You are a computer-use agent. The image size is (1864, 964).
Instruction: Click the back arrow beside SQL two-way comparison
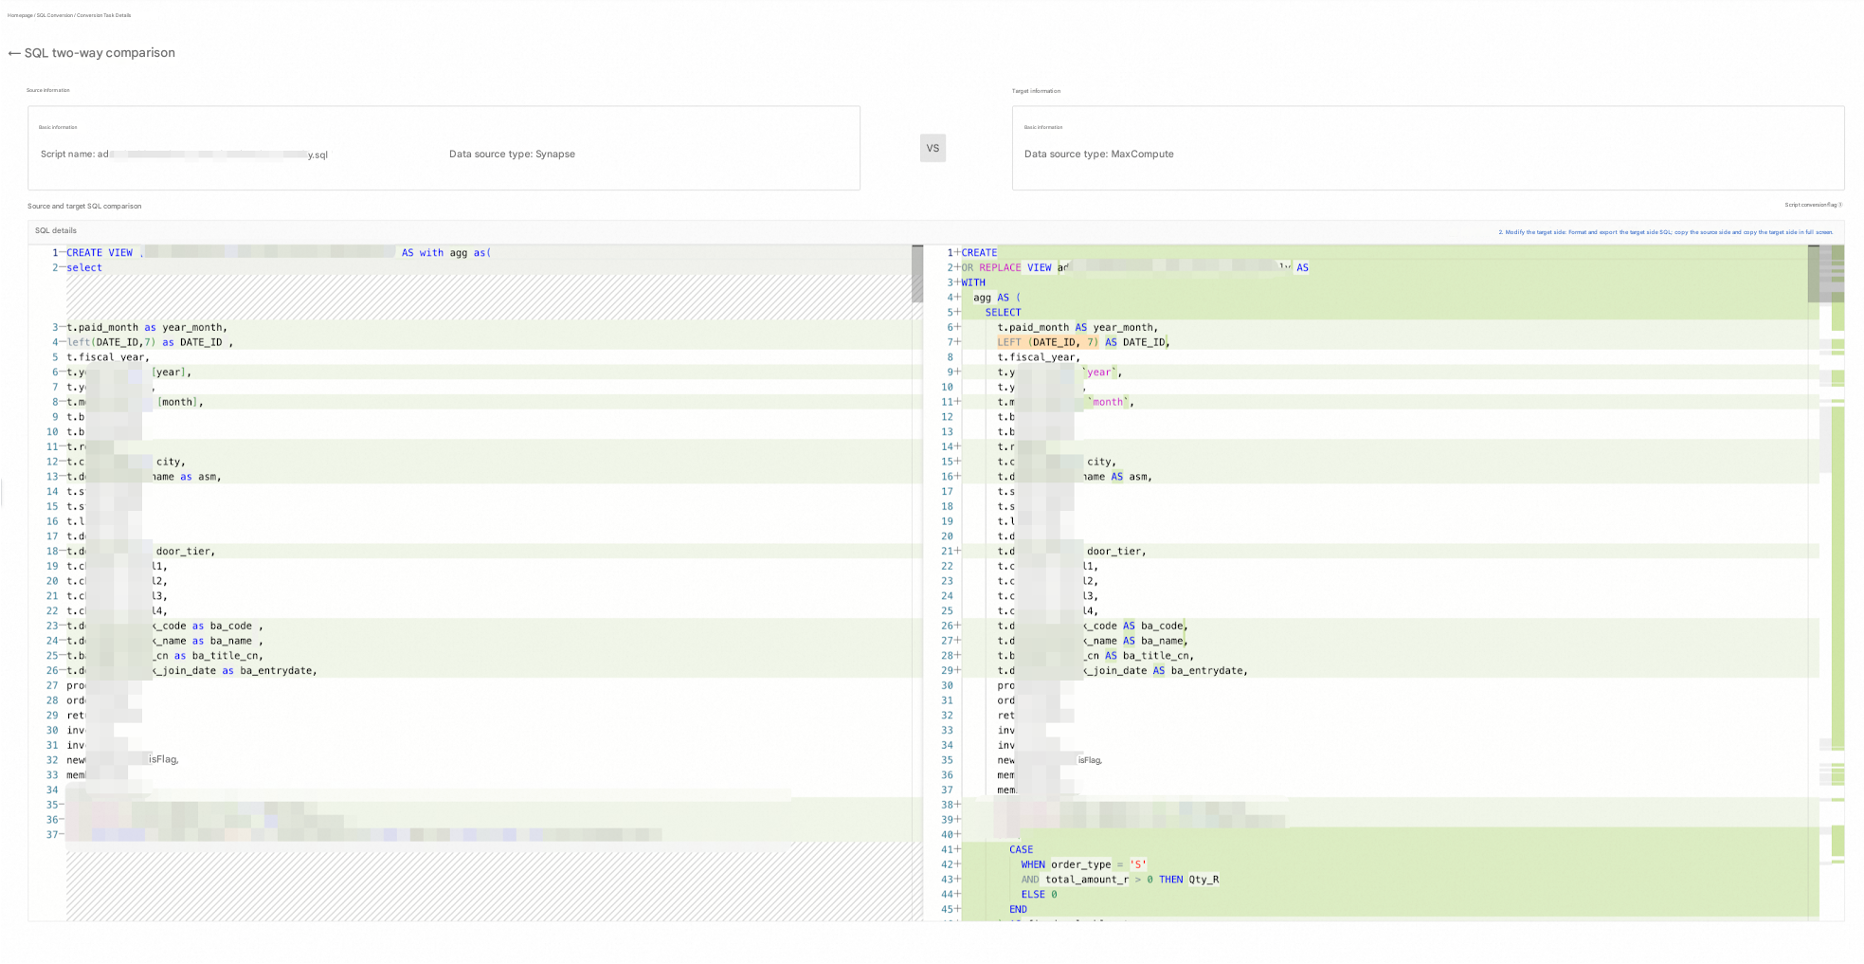click(14, 53)
